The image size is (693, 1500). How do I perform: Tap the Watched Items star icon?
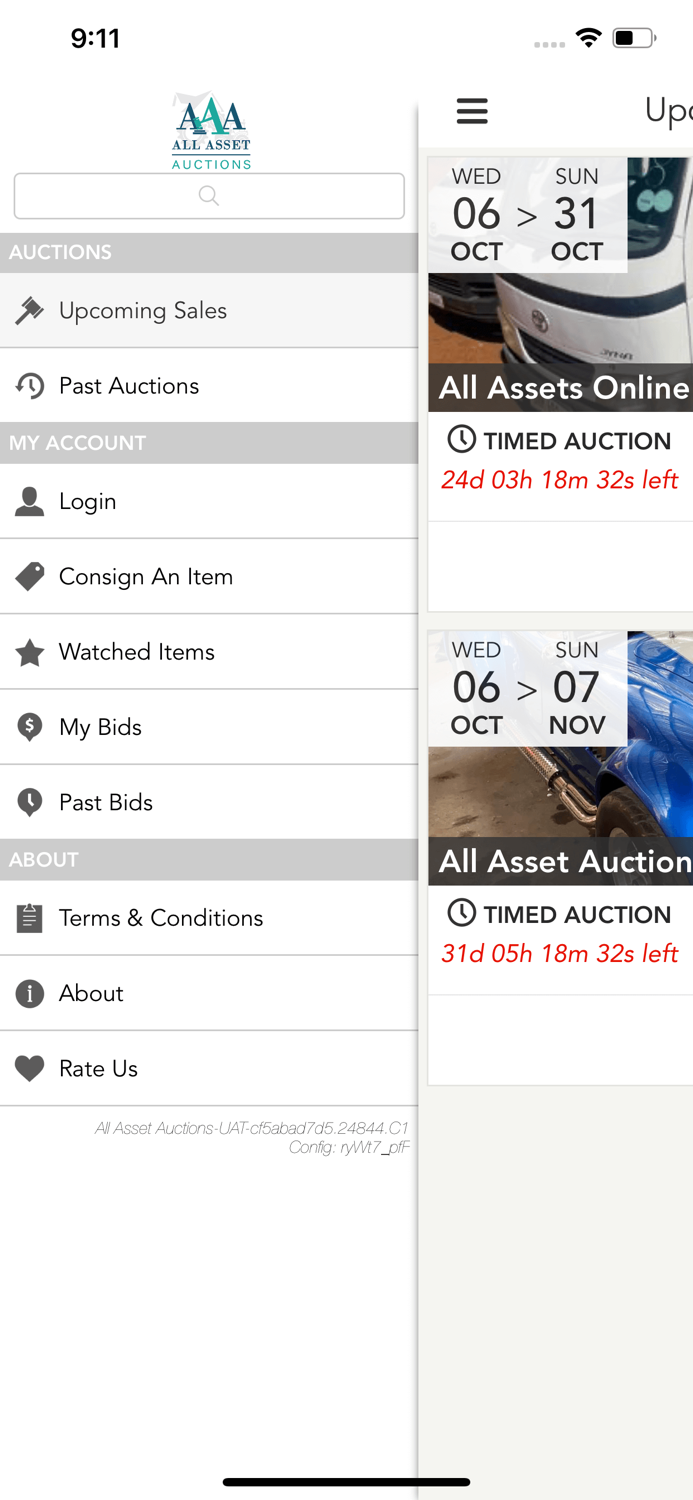(x=30, y=652)
